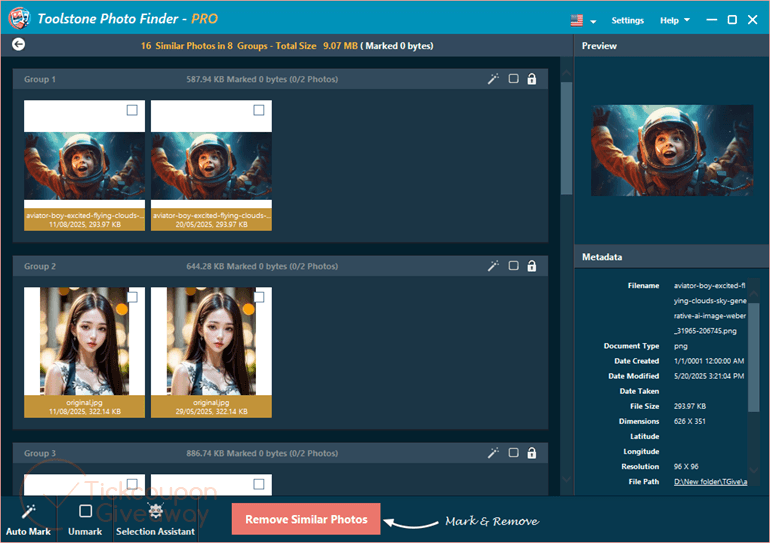Click the '626 X 351' dimensions value
This screenshot has width=770, height=543.
click(x=689, y=421)
